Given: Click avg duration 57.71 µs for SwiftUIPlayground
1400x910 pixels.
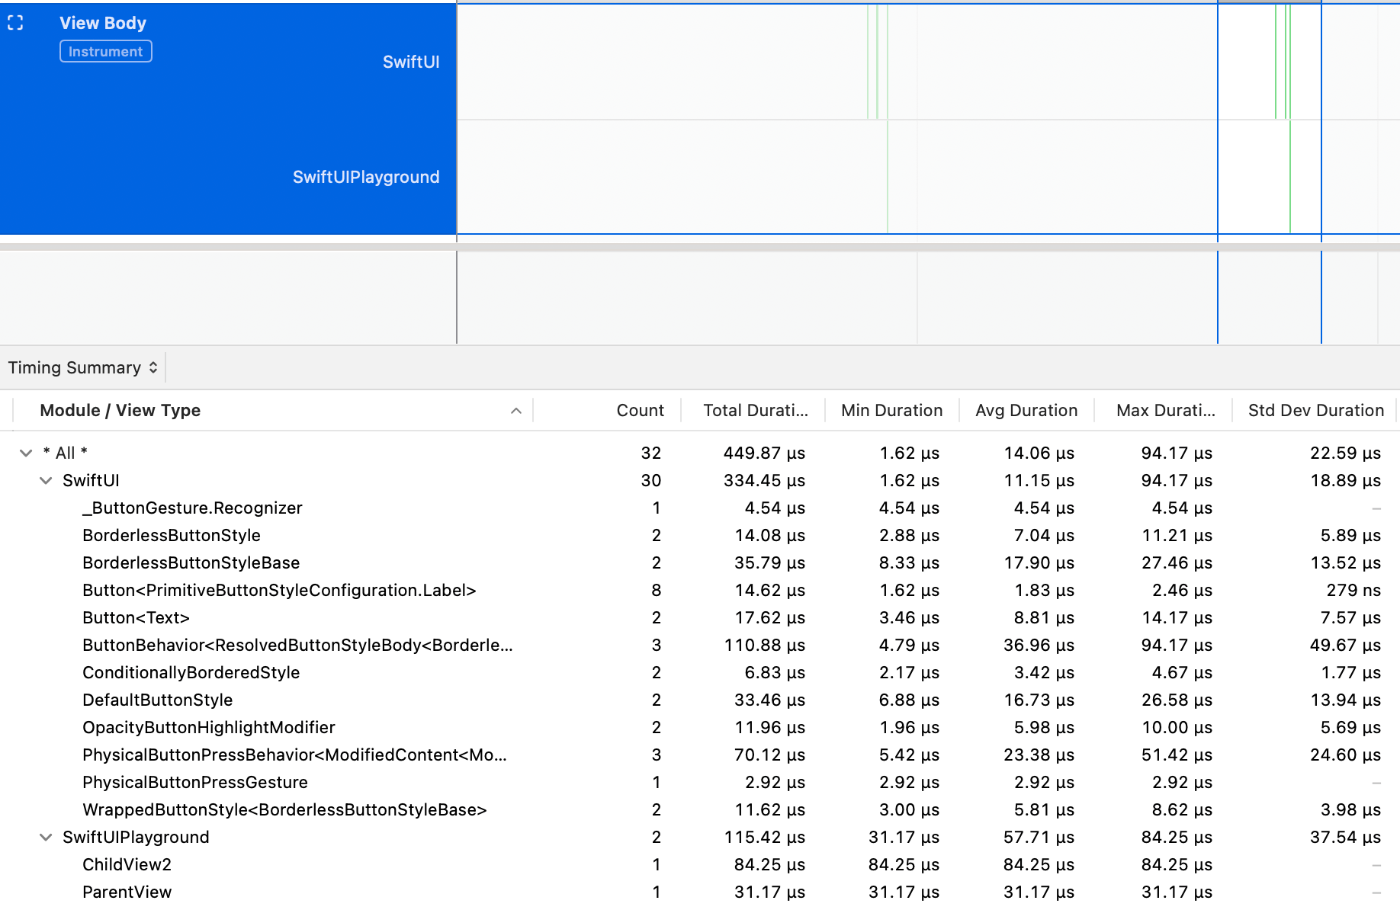Looking at the screenshot, I should click(x=1039, y=838).
